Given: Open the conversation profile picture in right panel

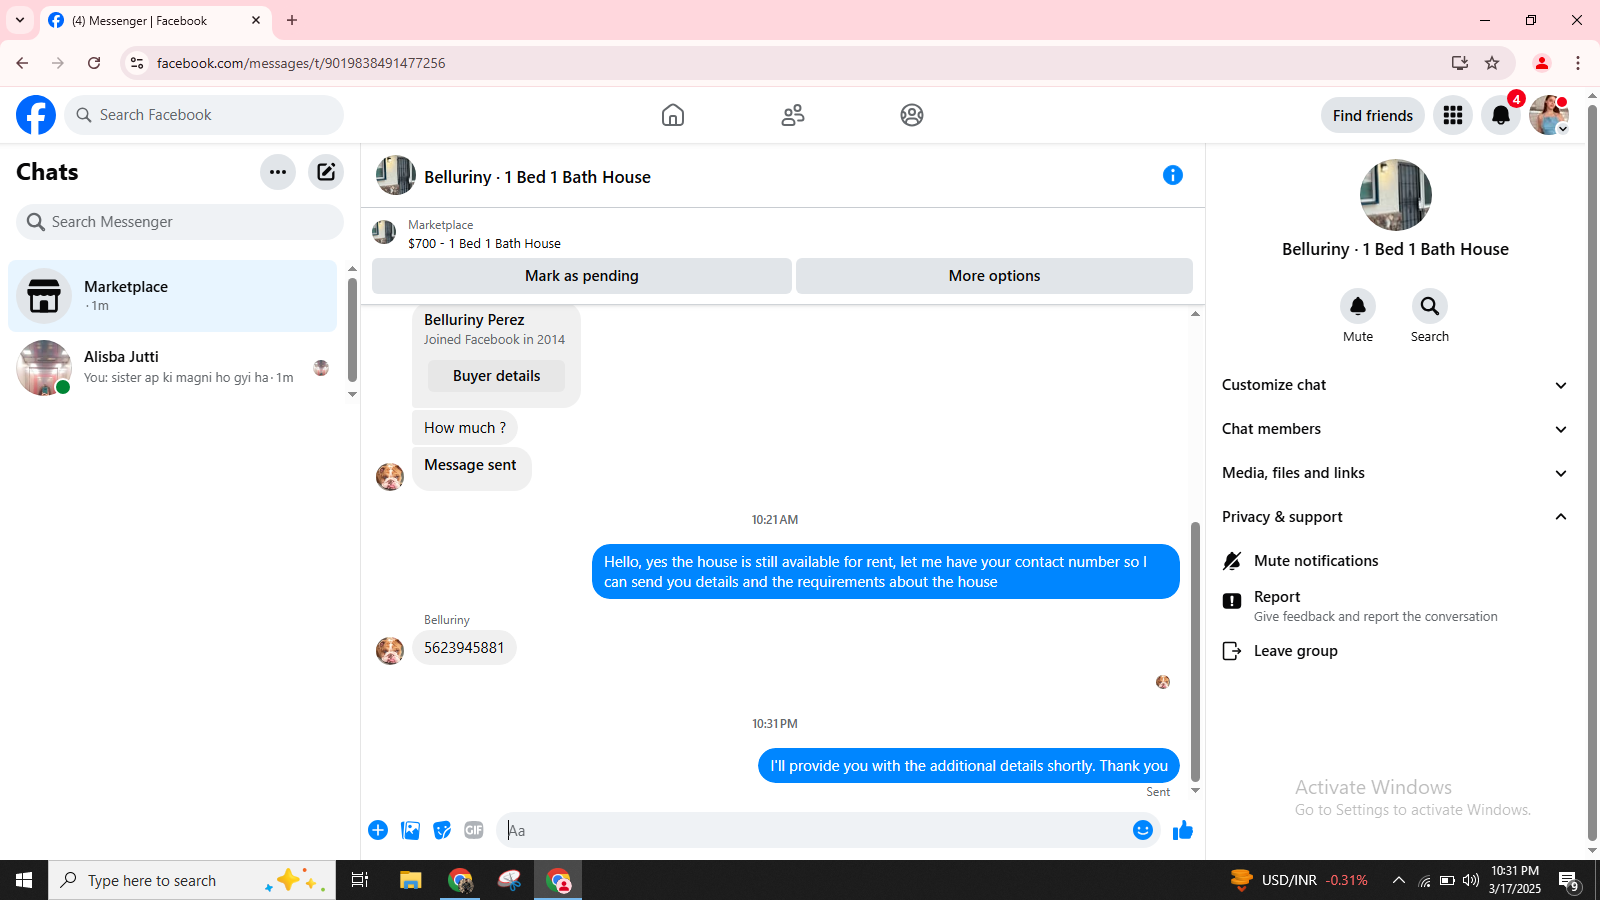Looking at the screenshot, I should (x=1396, y=195).
